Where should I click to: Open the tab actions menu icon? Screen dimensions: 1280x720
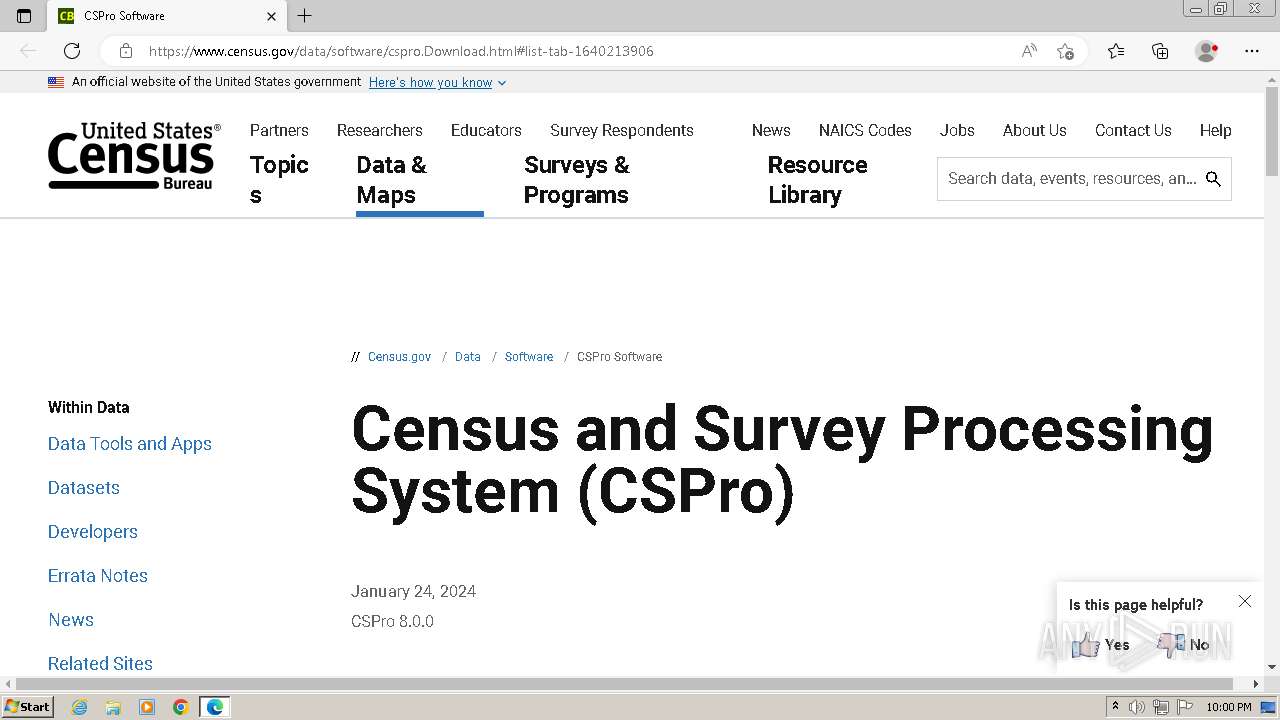tap(24, 16)
